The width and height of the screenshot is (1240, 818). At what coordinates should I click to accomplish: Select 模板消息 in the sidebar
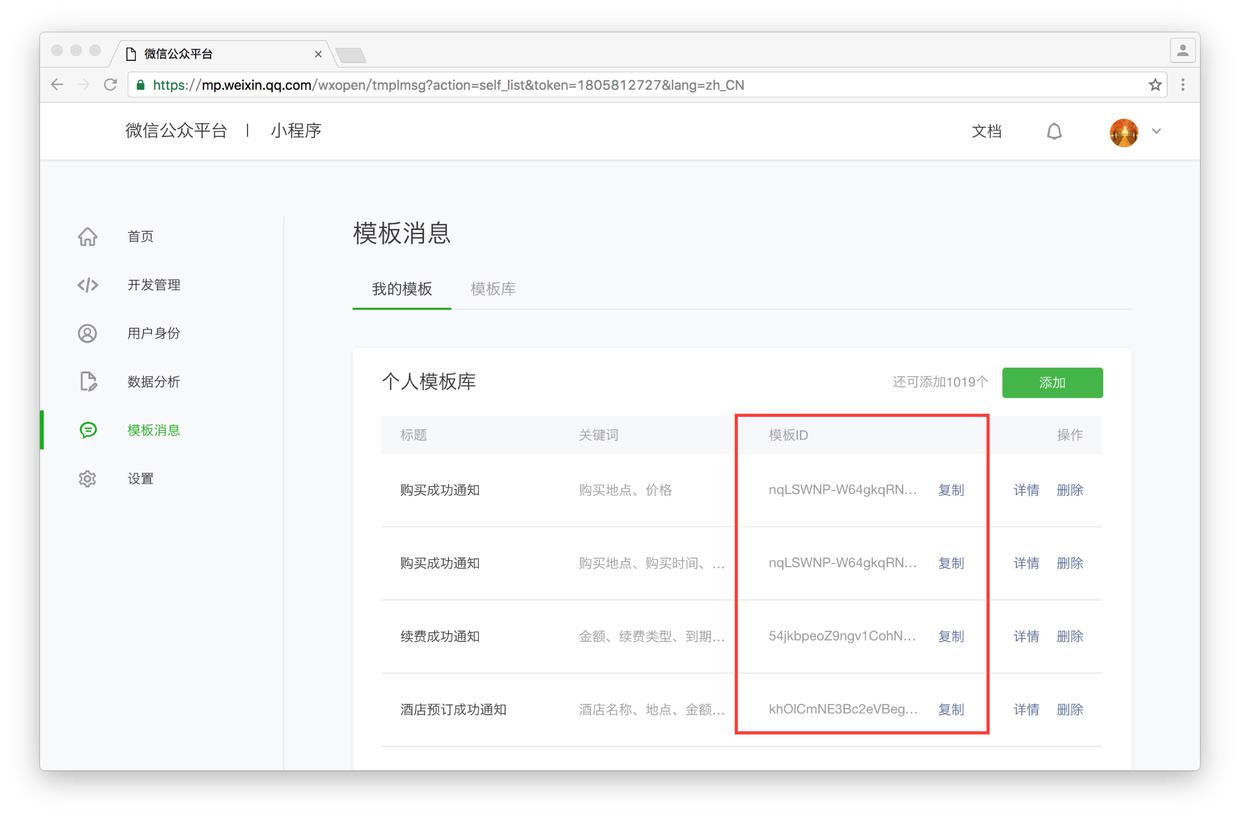(153, 430)
